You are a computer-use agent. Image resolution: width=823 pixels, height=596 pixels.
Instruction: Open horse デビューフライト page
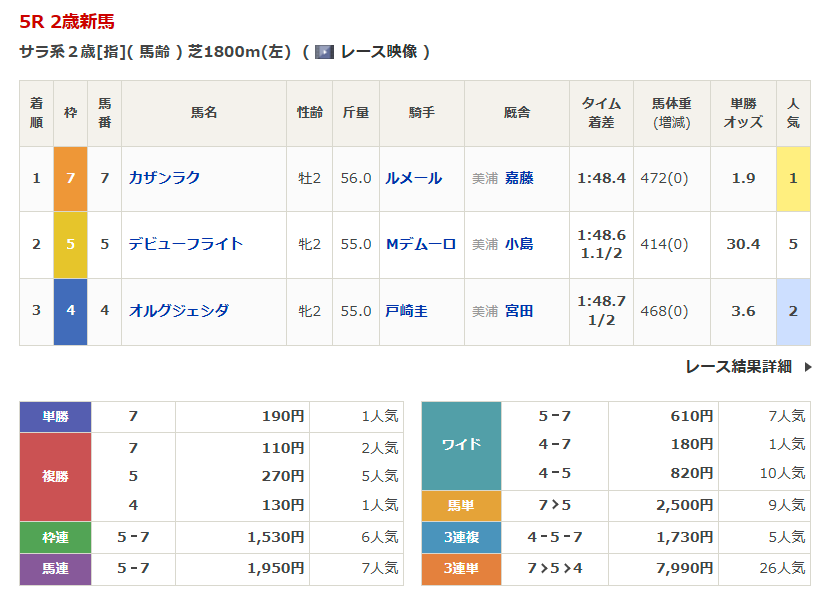(x=186, y=244)
